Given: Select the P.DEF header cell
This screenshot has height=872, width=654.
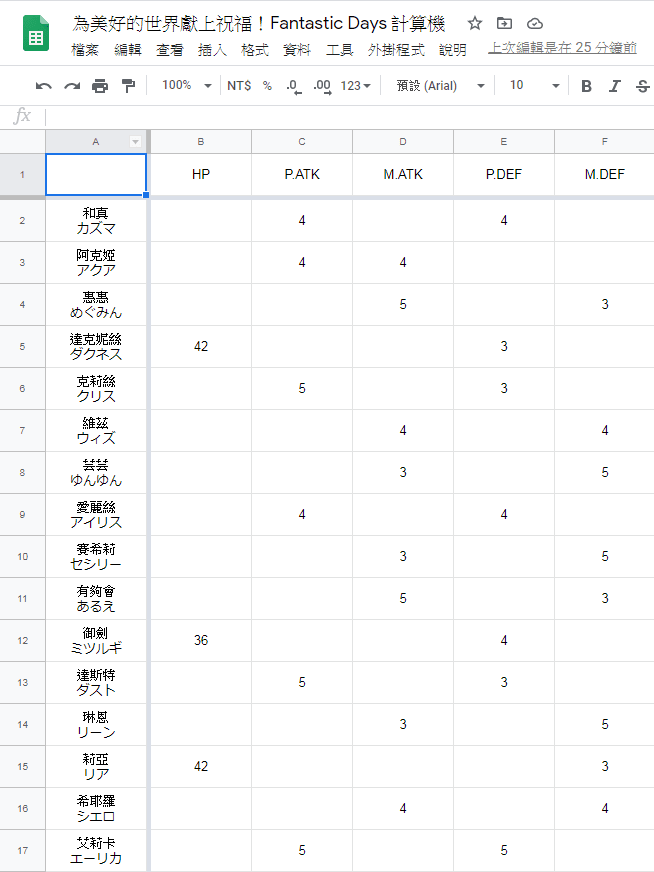Looking at the screenshot, I should pos(504,175).
